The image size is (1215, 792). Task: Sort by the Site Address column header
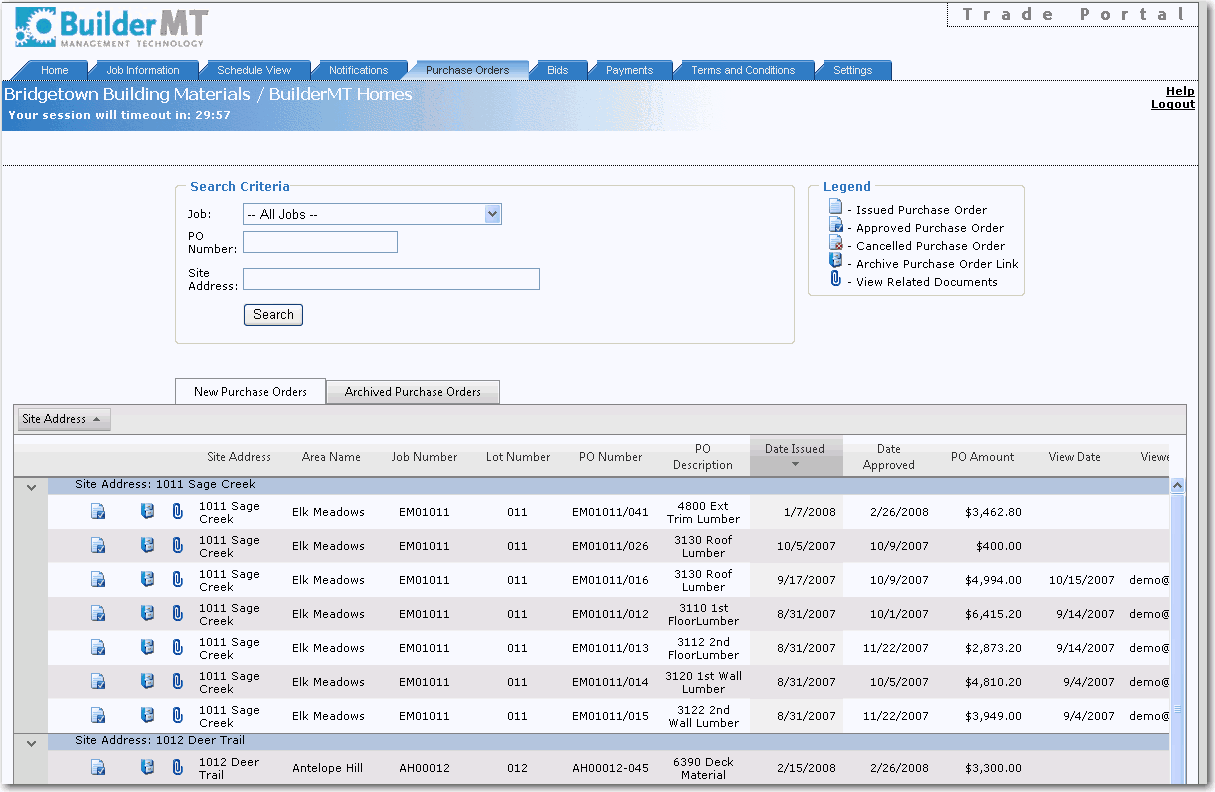coord(239,457)
